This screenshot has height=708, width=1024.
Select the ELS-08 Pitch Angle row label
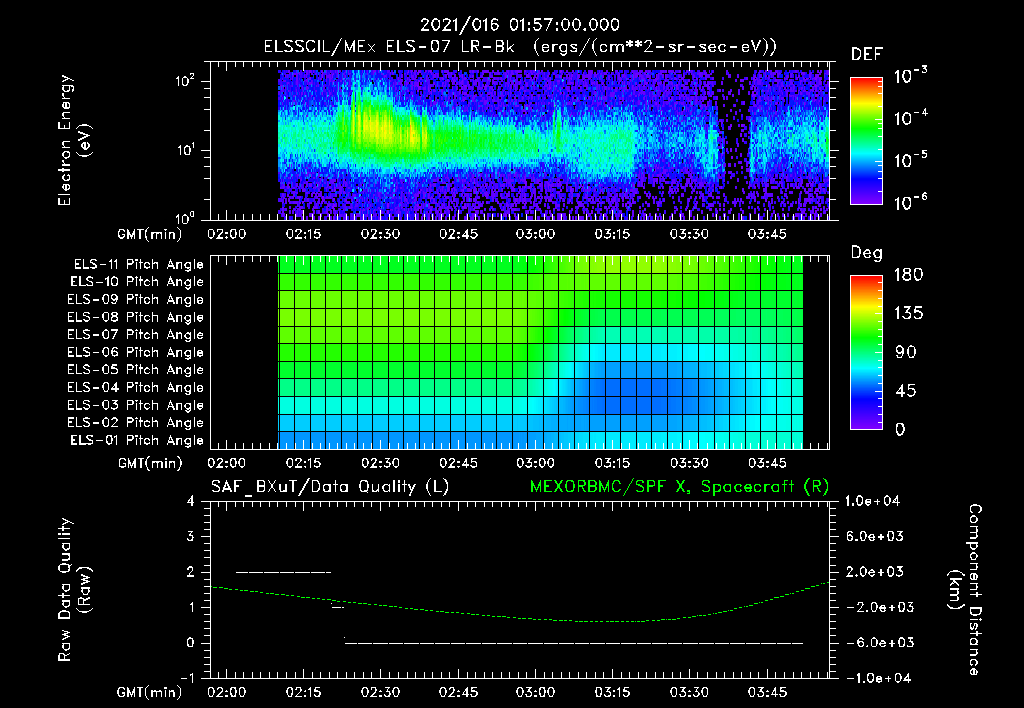point(136,317)
